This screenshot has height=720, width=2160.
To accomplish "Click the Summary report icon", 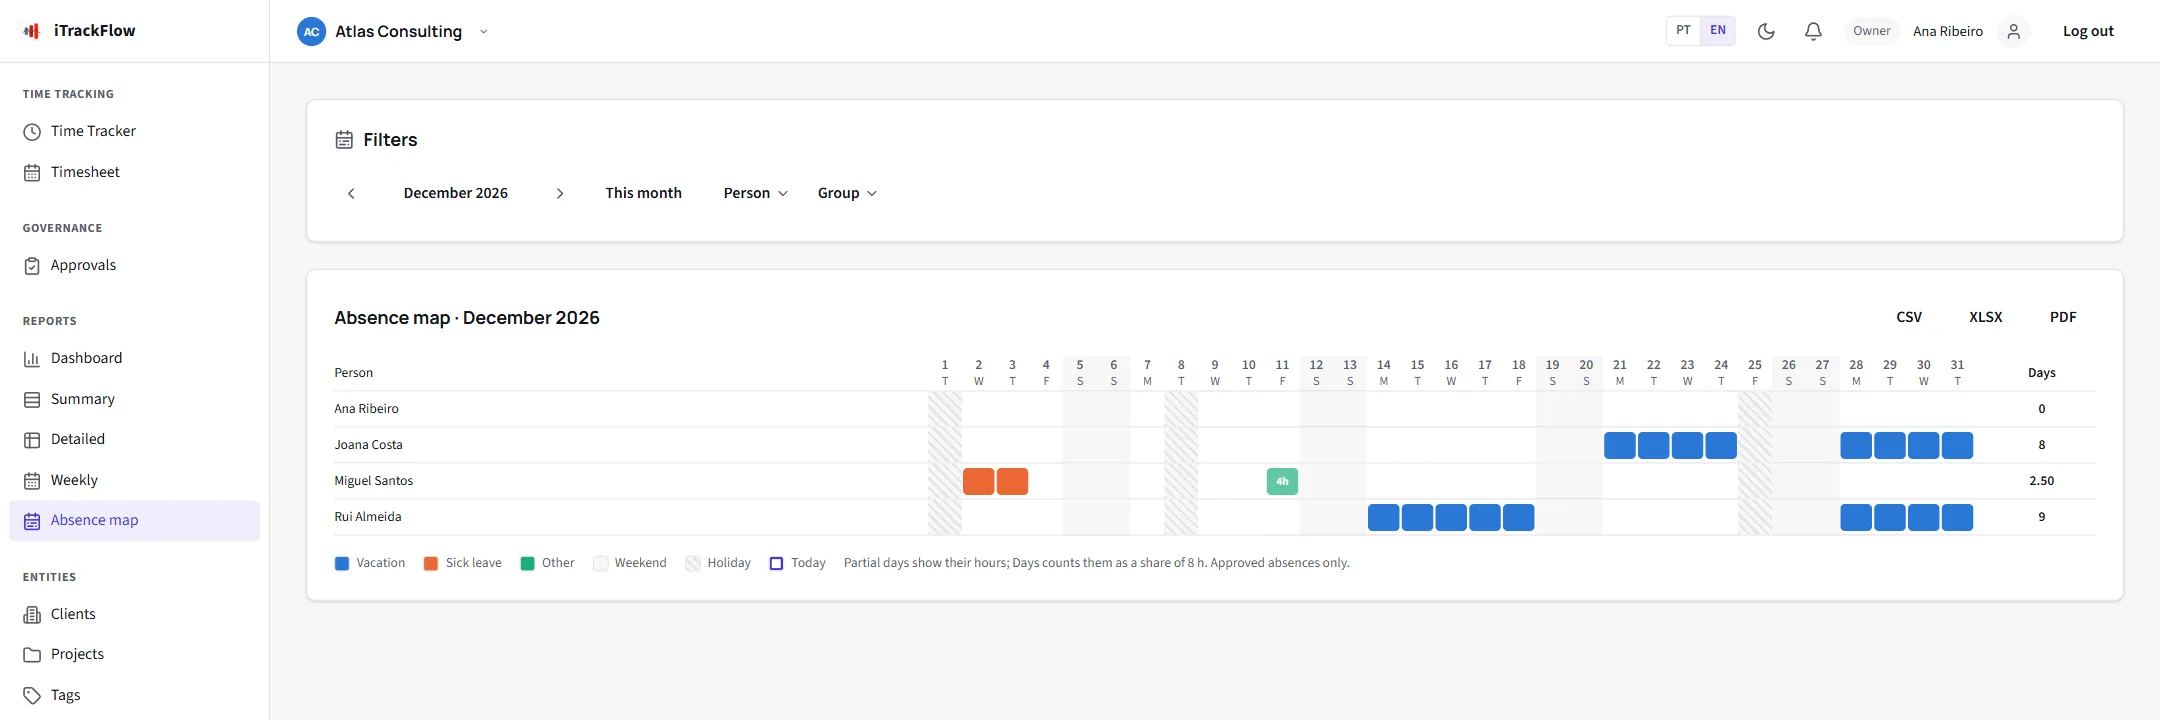I will click(x=32, y=399).
